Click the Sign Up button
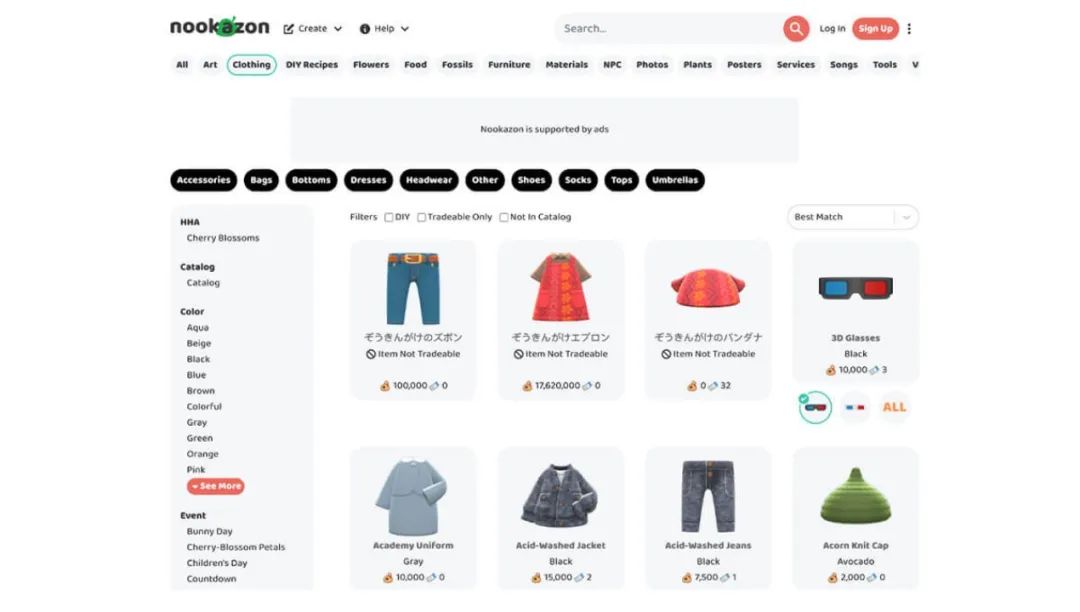 coord(875,28)
